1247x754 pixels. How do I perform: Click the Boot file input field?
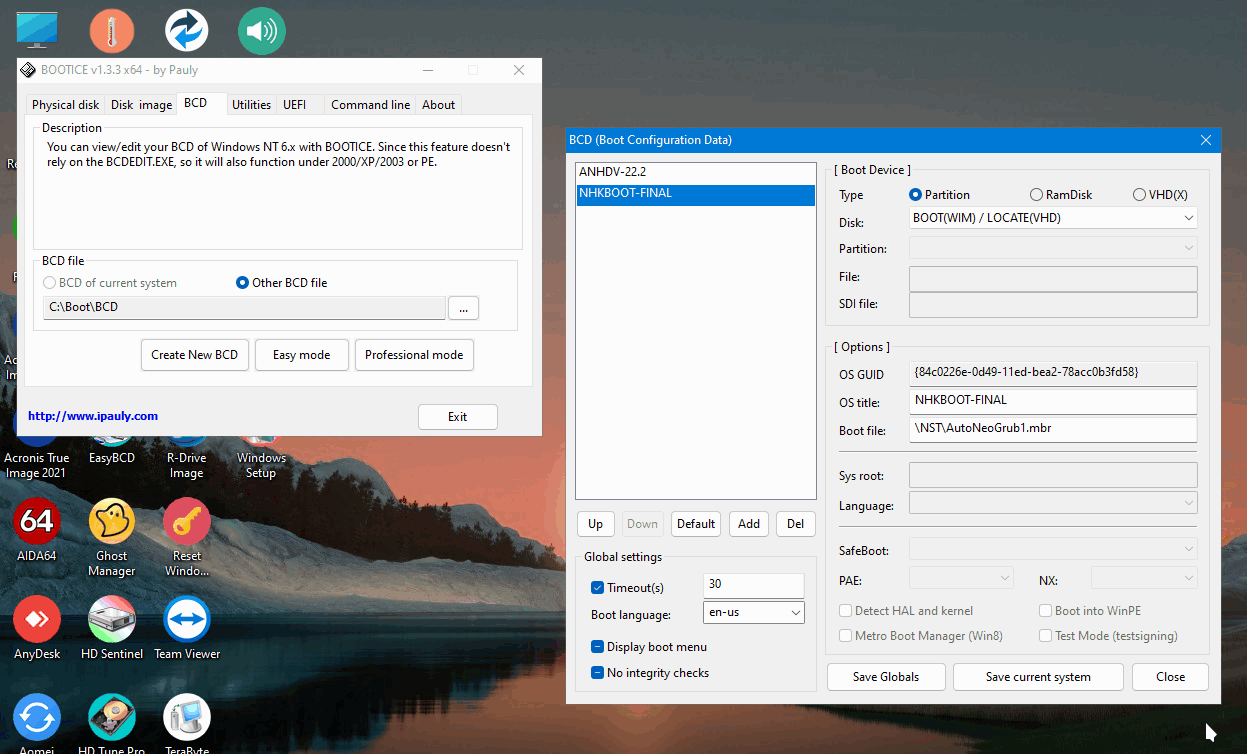click(x=1053, y=429)
